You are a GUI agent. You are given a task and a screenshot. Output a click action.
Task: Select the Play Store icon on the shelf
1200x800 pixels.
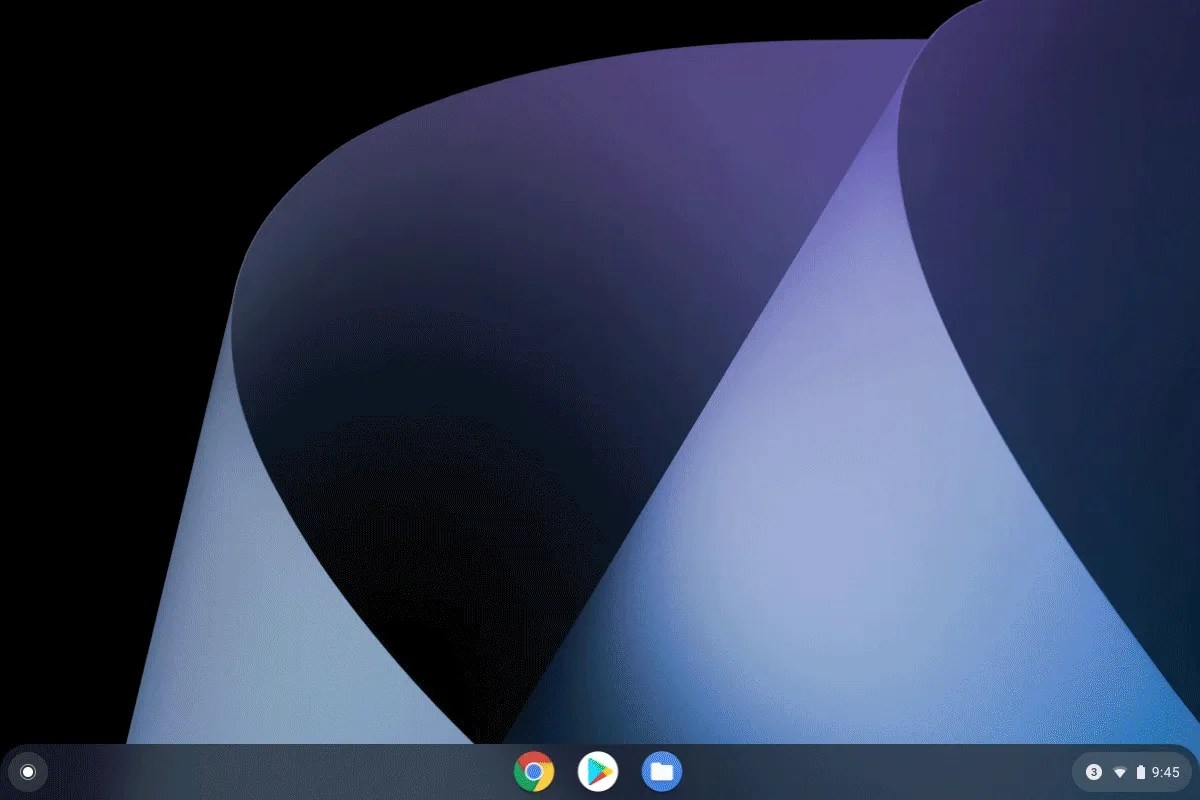(x=598, y=771)
